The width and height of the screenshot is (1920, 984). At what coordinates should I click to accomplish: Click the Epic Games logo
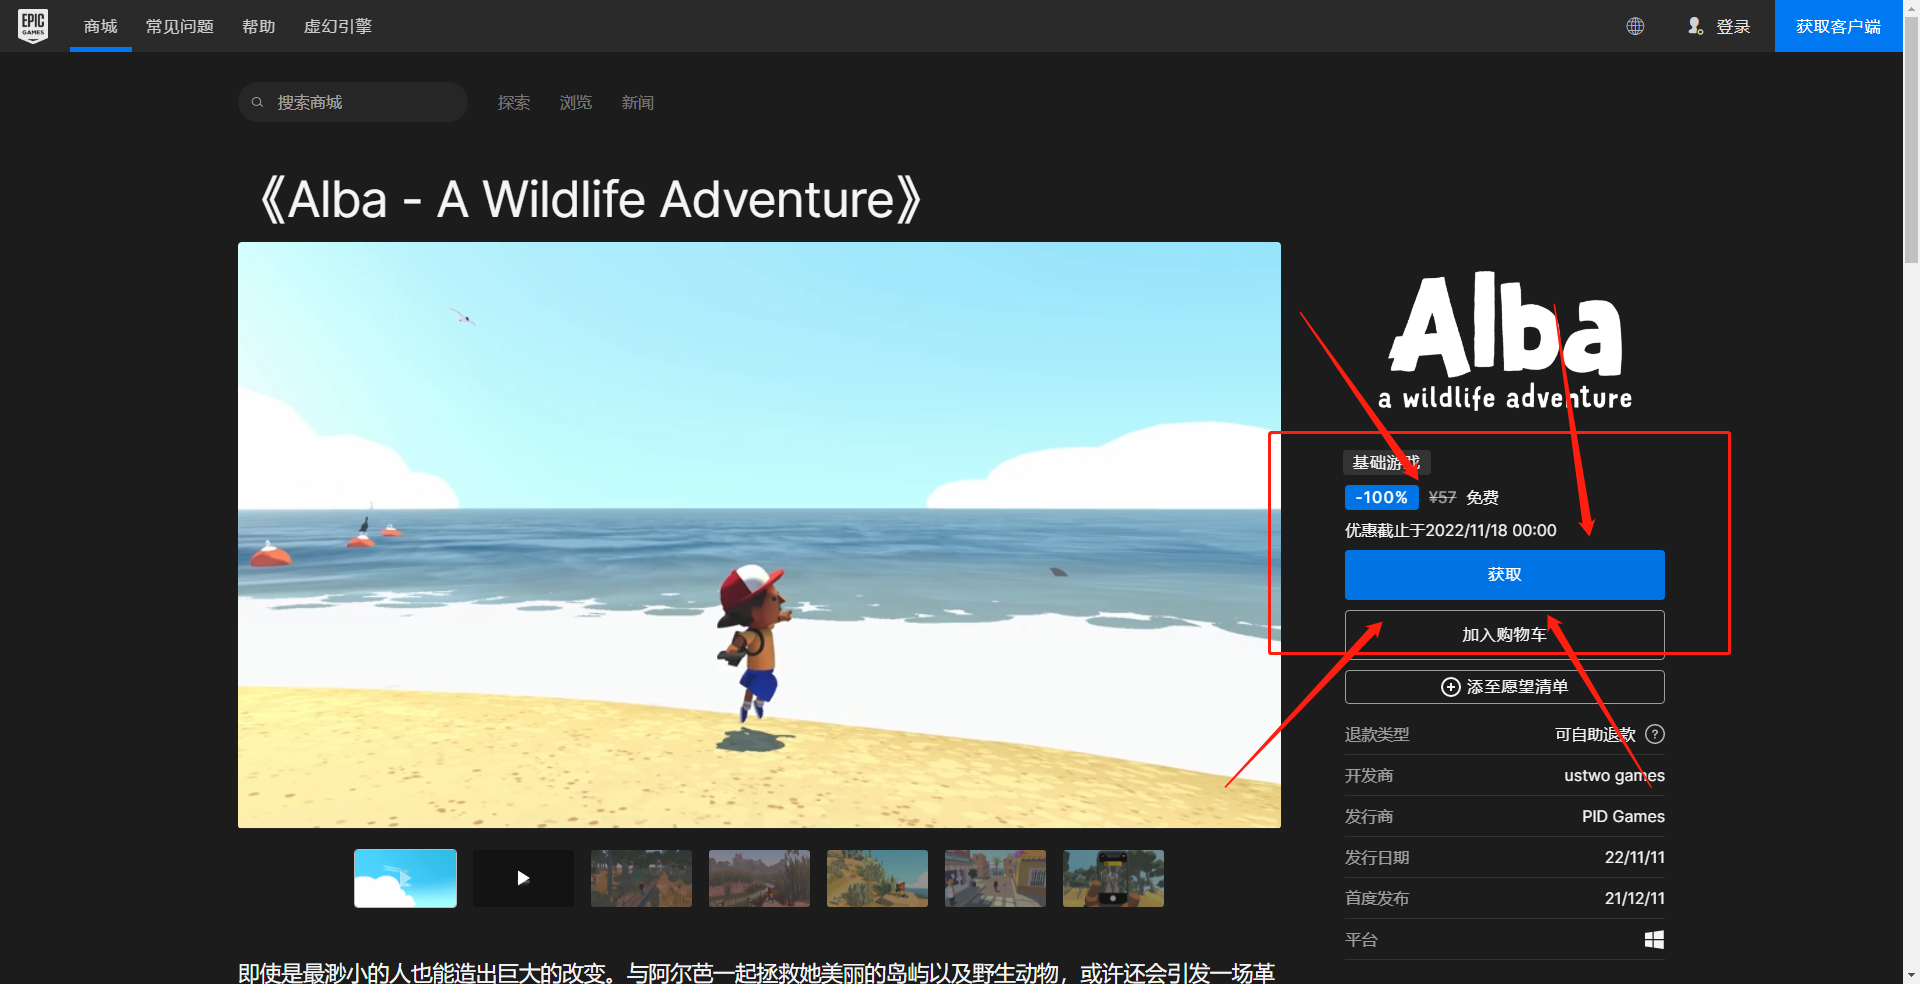click(x=33, y=26)
